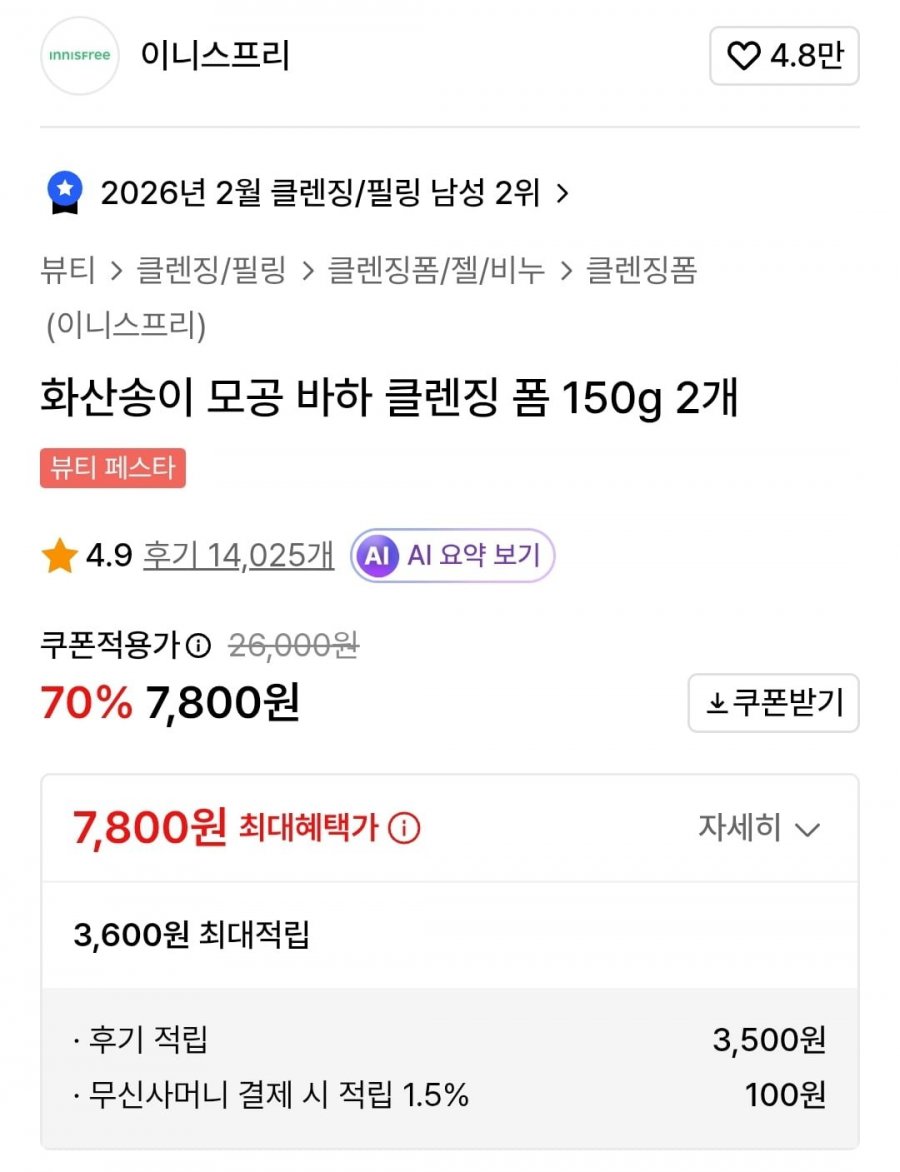Screen dimensions: 900x1172
Task: Tap the Innisfree brand logo
Action: [80, 56]
